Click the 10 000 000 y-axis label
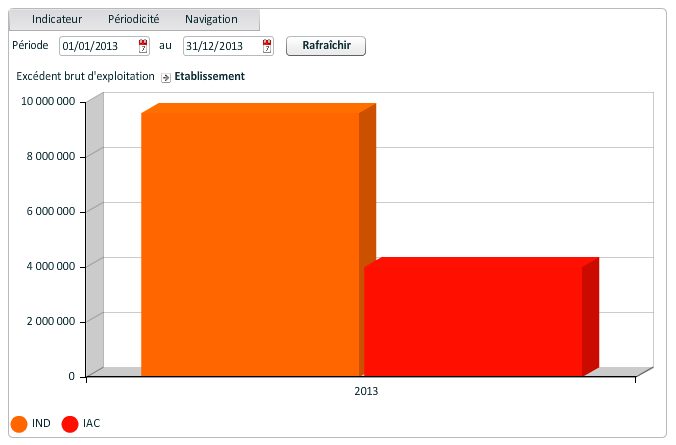 48,101
